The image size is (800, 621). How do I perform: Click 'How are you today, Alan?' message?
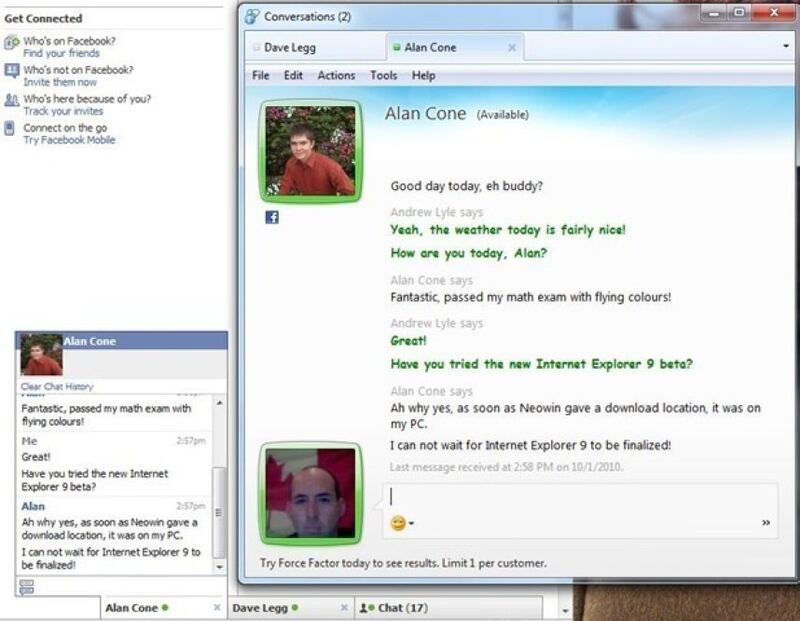[x=468, y=253]
